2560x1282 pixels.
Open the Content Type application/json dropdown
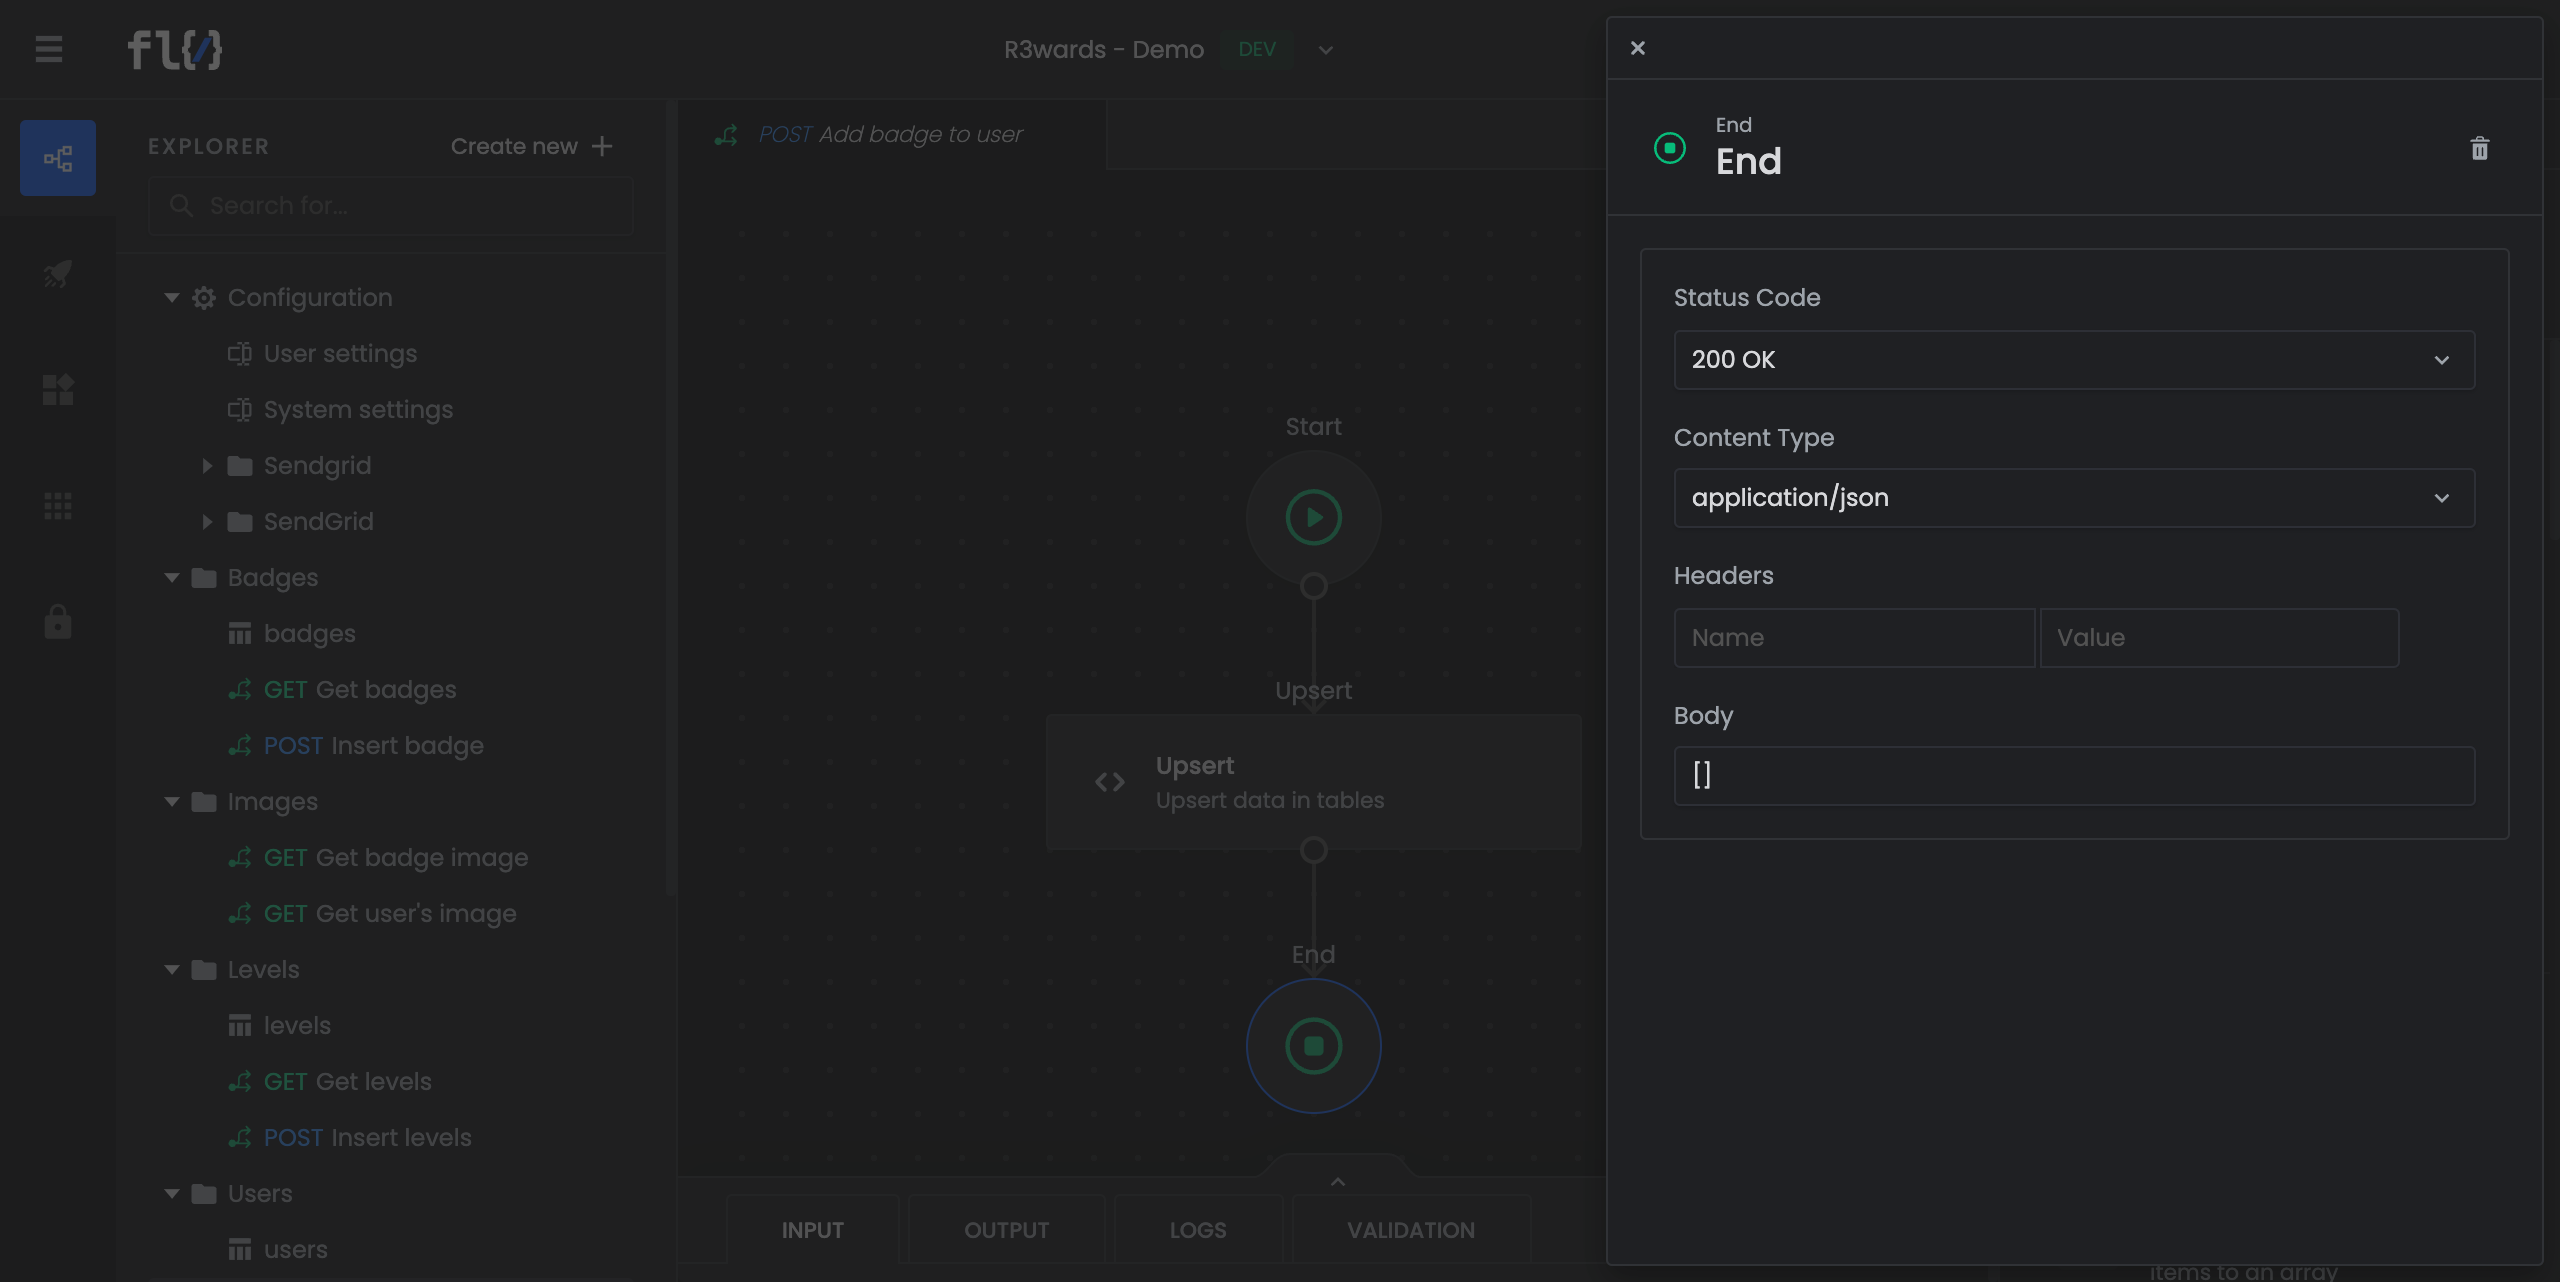point(2073,498)
